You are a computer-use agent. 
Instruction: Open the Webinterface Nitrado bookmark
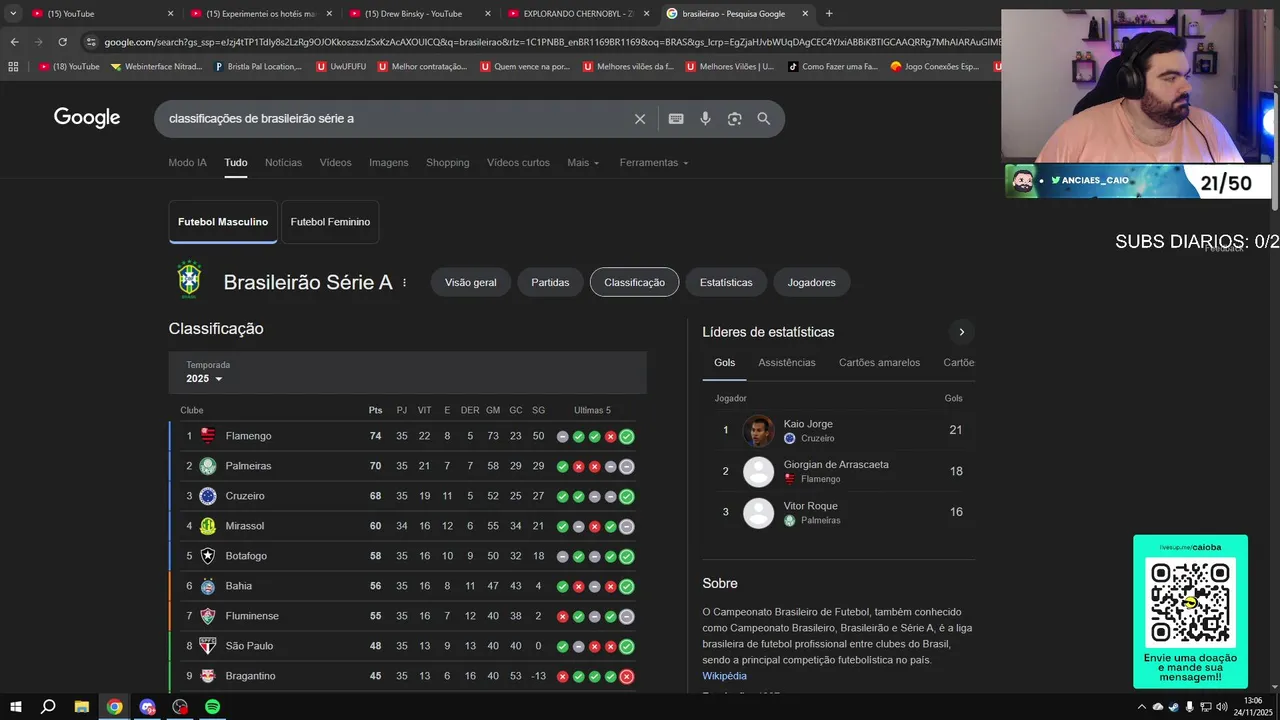[156, 67]
